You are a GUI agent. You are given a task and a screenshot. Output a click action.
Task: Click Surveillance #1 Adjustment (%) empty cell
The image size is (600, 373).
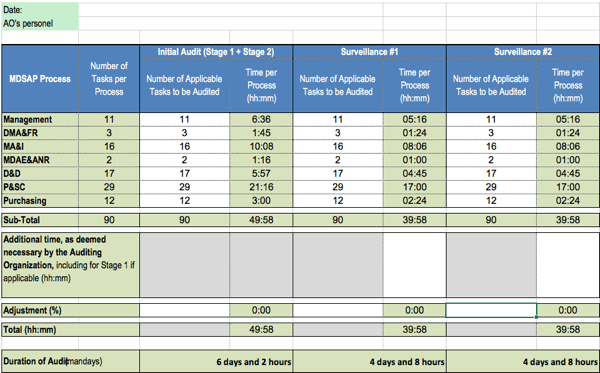[338, 310]
